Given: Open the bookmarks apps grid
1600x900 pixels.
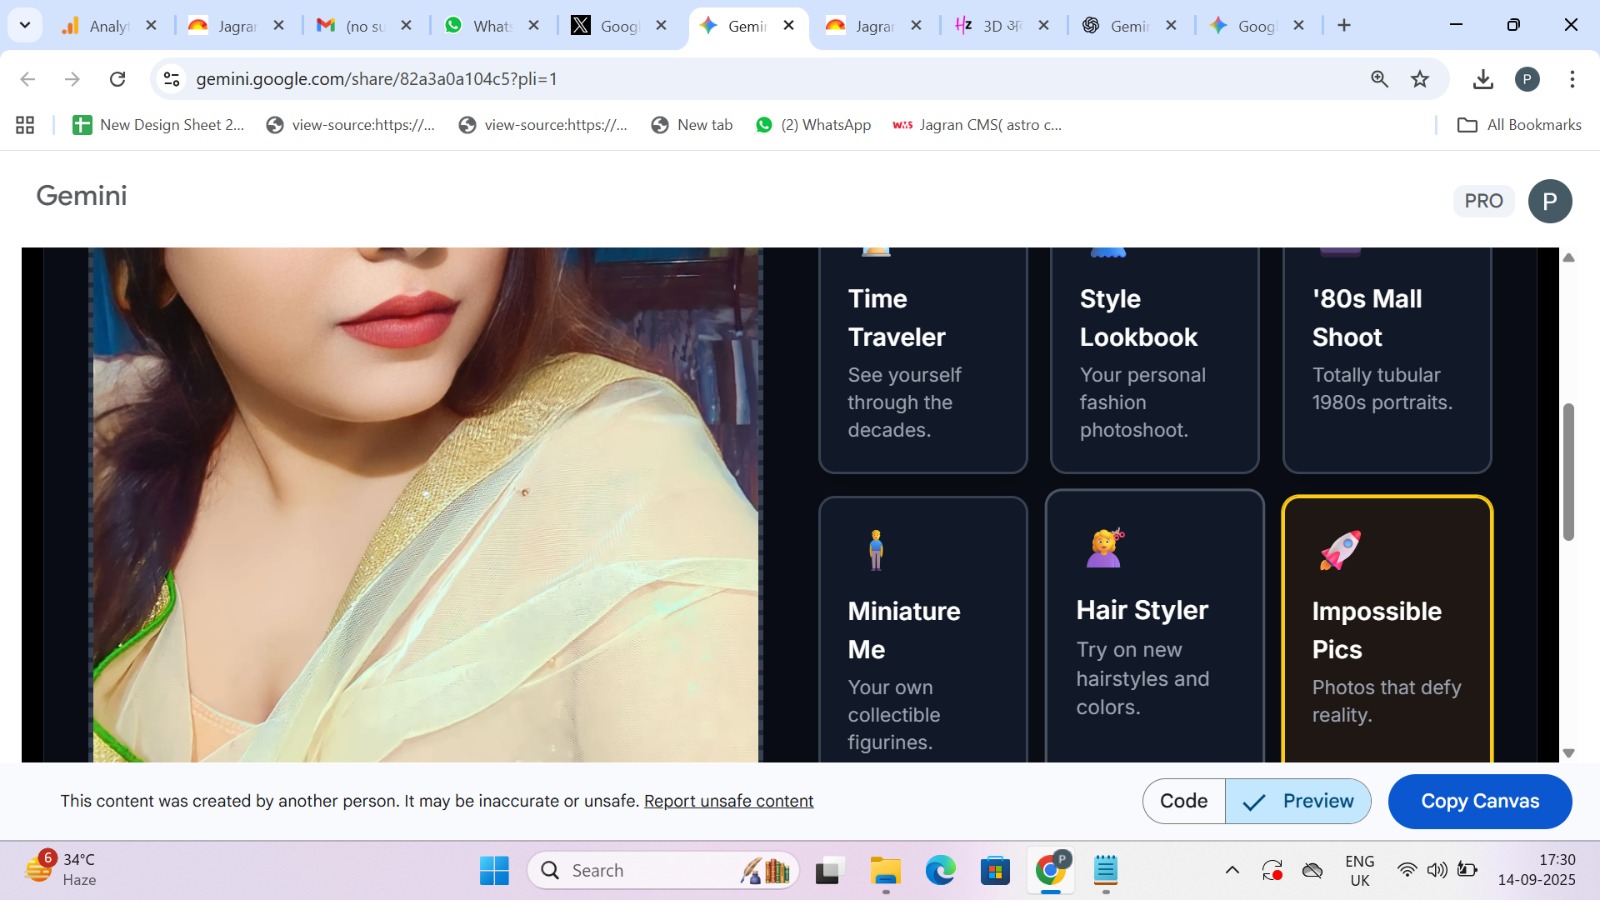Looking at the screenshot, I should (x=25, y=125).
